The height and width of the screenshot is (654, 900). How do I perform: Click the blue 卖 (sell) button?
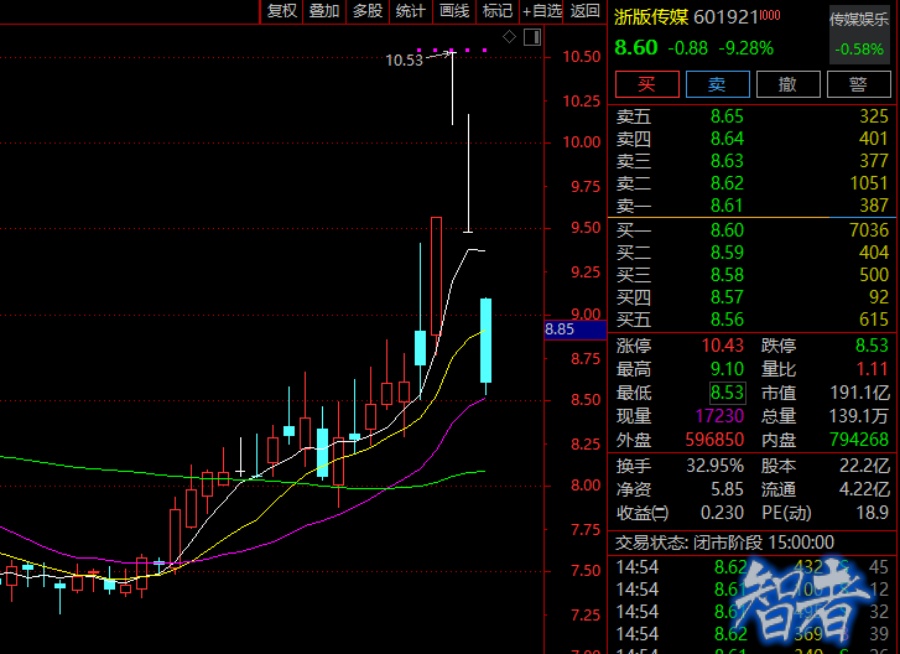coord(717,84)
